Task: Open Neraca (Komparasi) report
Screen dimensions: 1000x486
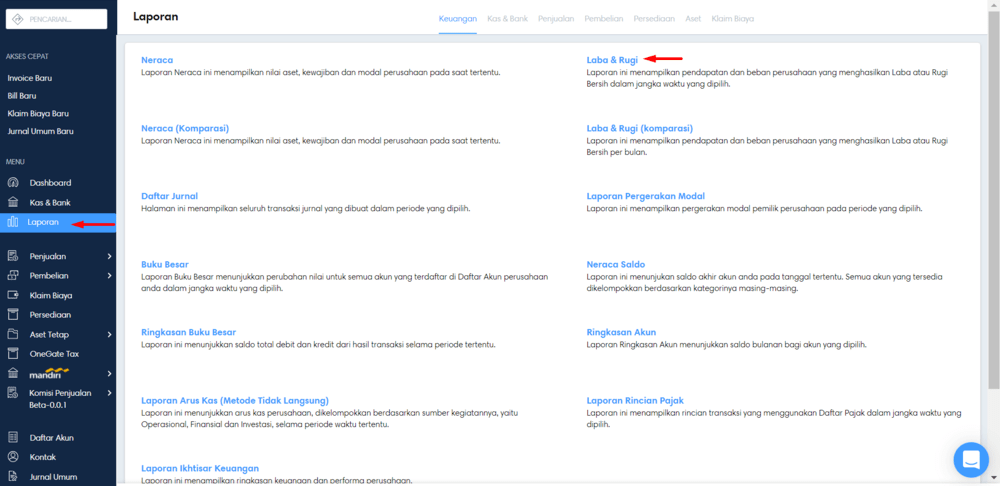Action: coord(185,128)
